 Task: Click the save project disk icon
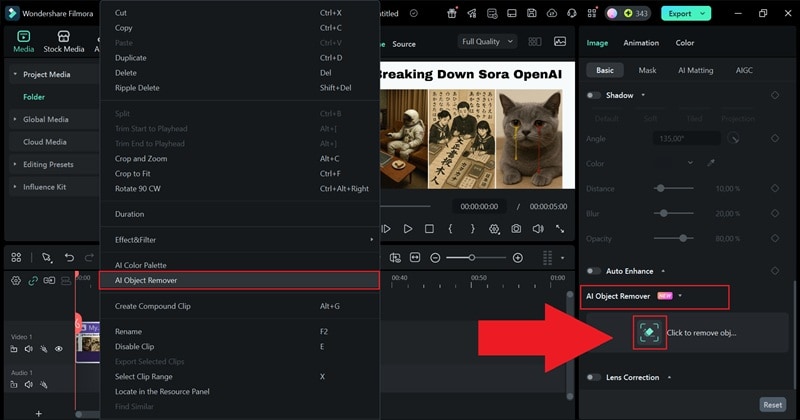pyautogui.click(x=532, y=13)
